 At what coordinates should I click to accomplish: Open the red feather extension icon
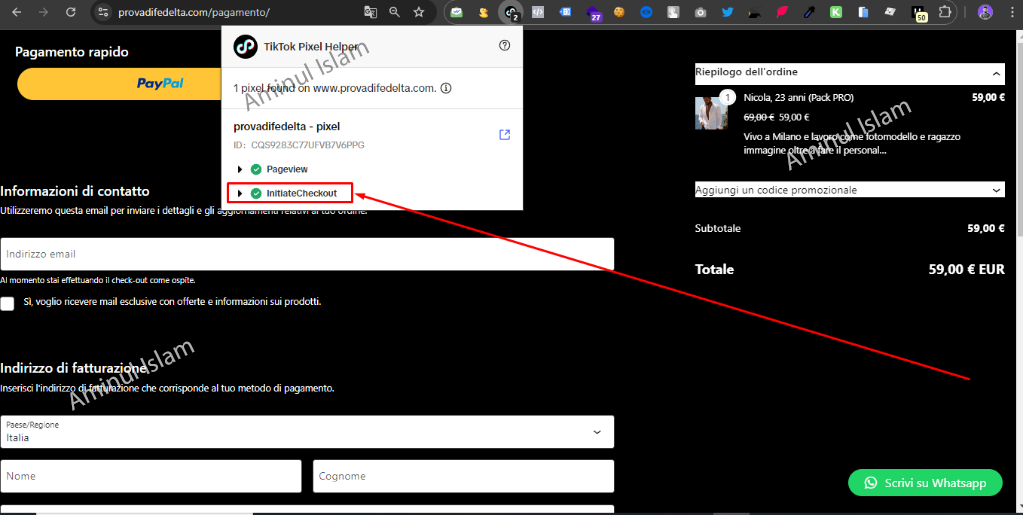click(782, 12)
